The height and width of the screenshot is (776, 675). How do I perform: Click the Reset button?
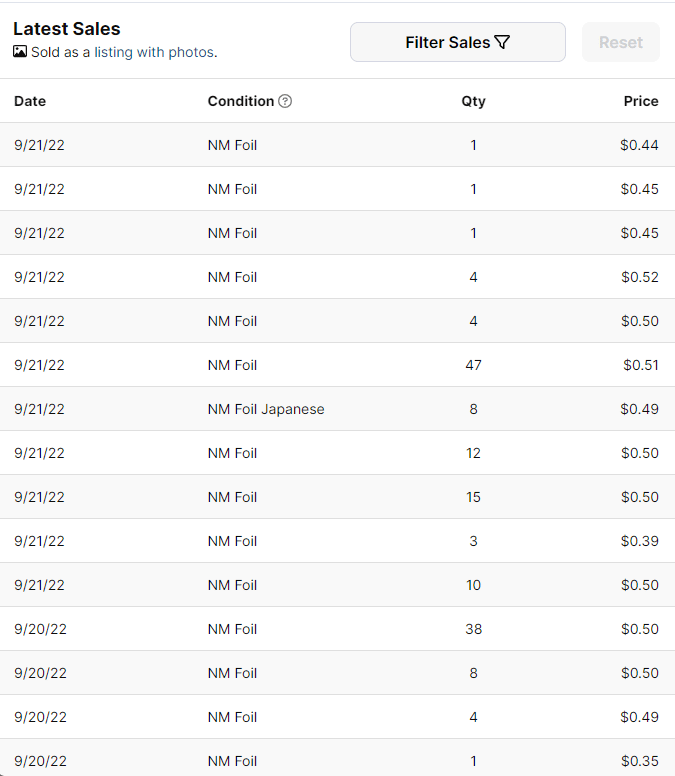(620, 42)
